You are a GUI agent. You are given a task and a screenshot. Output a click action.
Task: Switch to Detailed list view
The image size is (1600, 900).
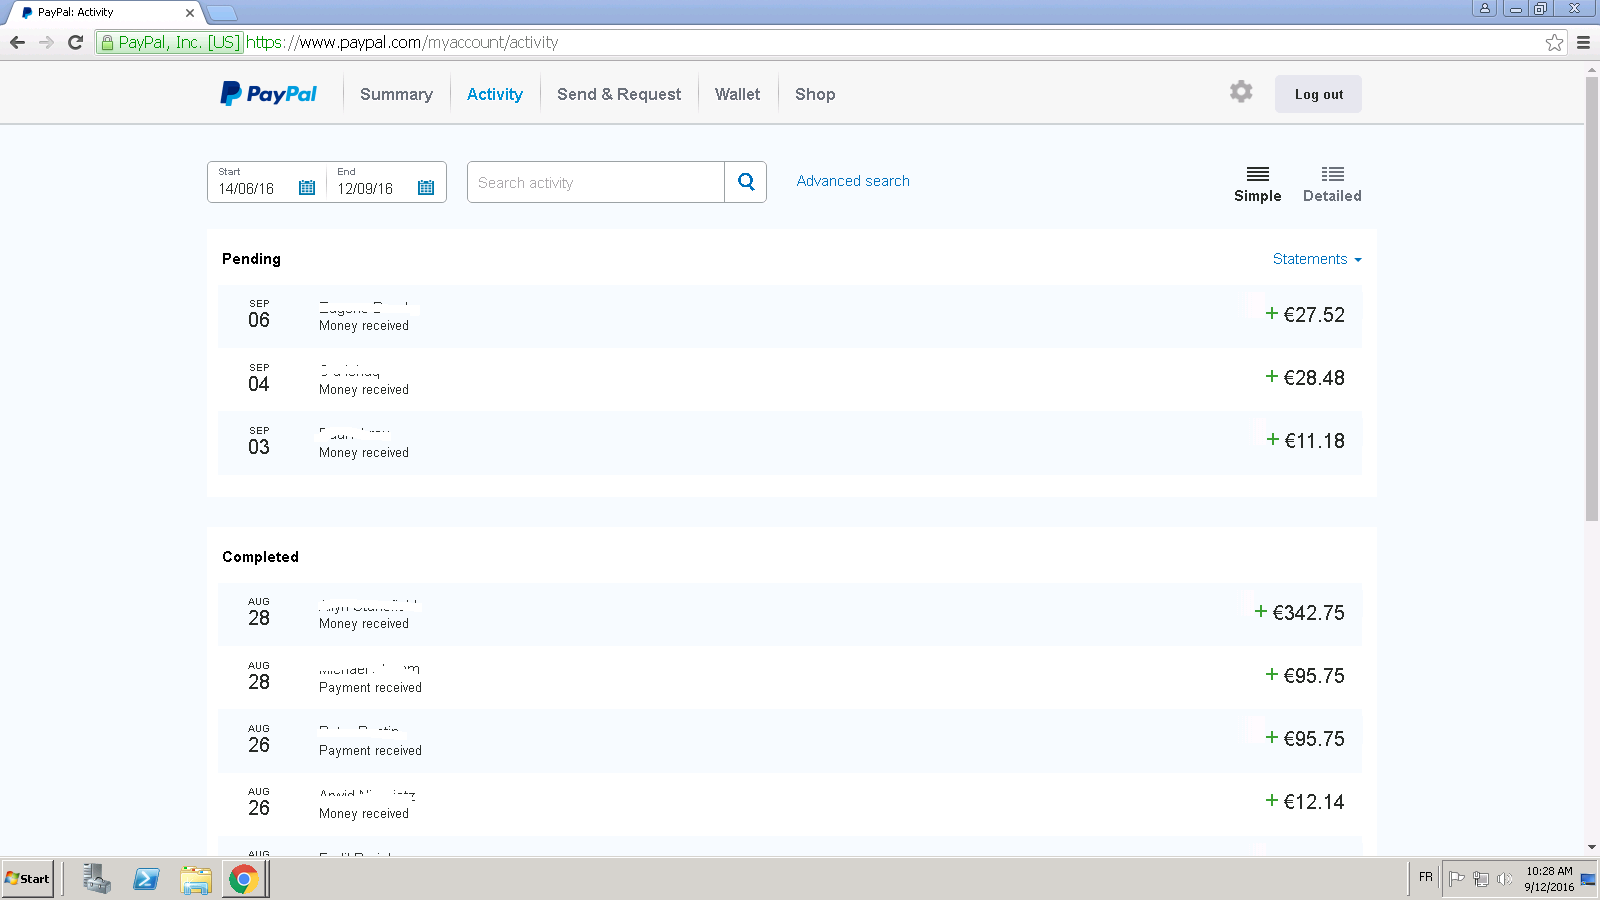coord(1332,185)
